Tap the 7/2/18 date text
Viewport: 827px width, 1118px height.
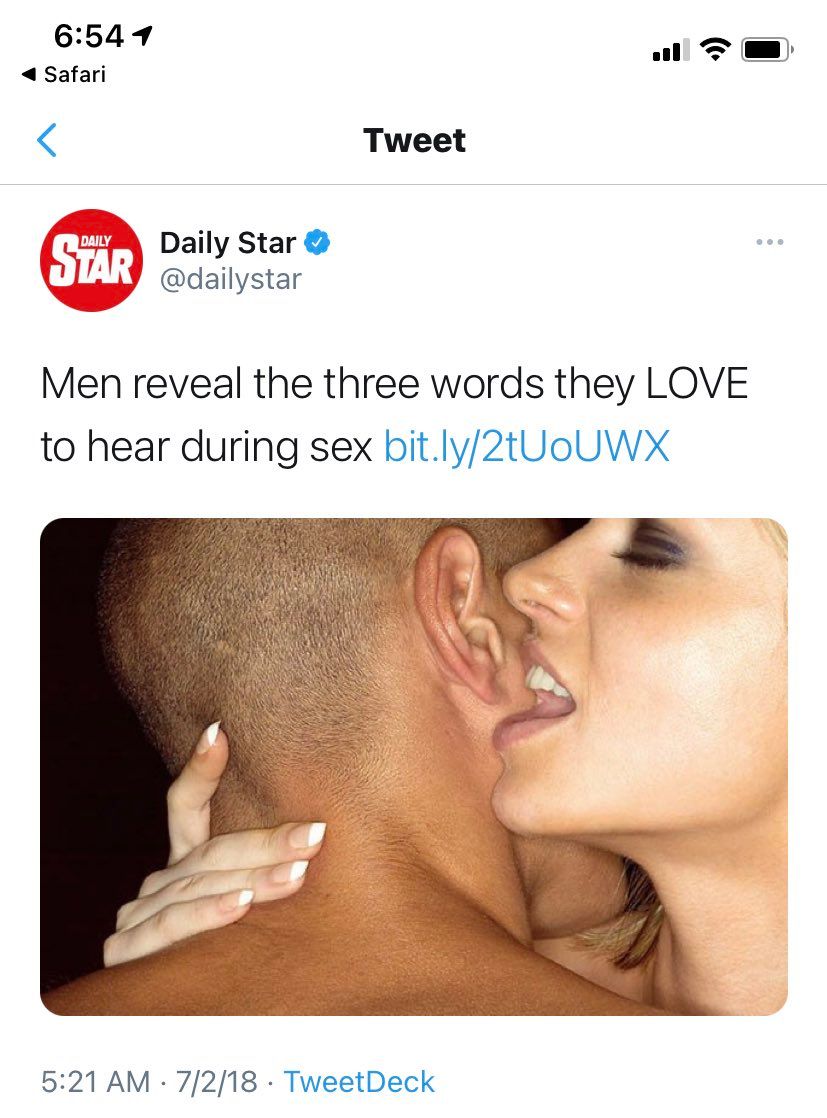pos(216,1082)
